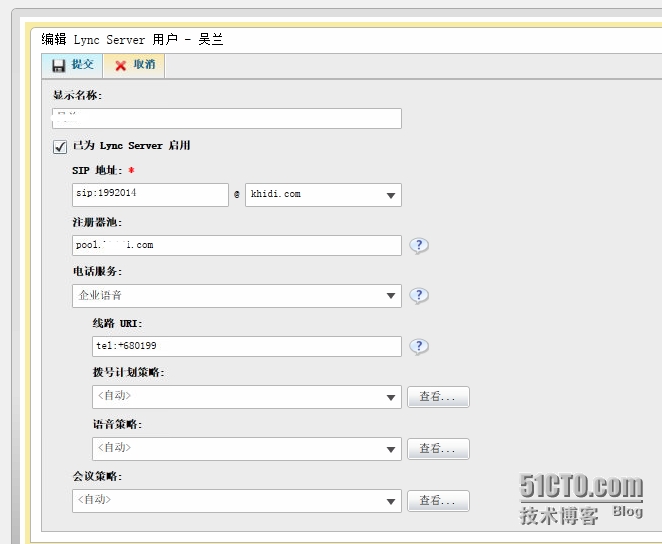
Task: Open the 电话服务 企业语音 dropdown
Action: 236,296
